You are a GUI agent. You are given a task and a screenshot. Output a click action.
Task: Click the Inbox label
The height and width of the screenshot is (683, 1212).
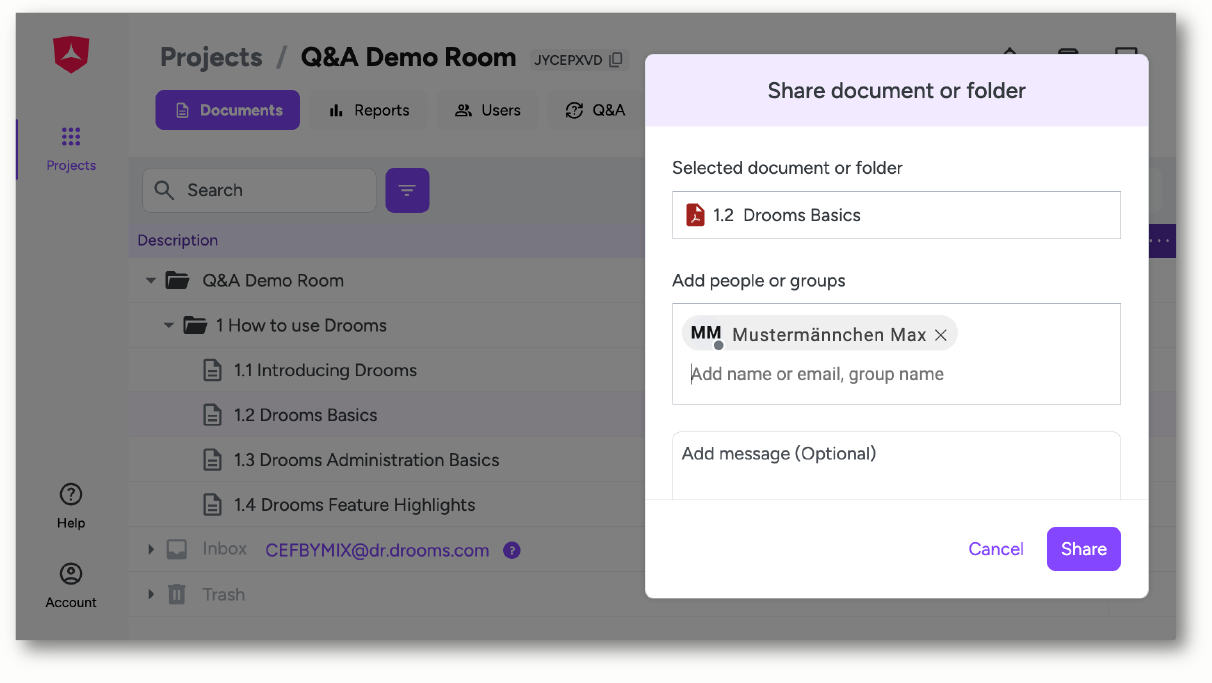[225, 549]
